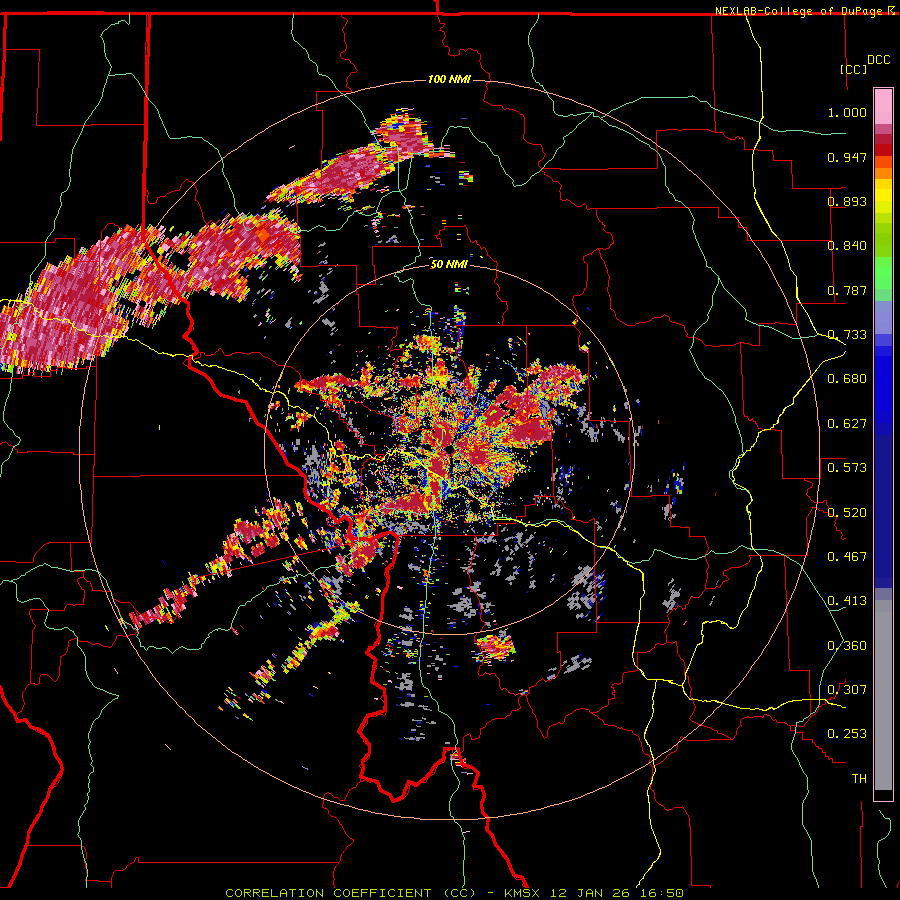The height and width of the screenshot is (900, 900).
Task: Click the TH threshold label
Action: (x=859, y=779)
